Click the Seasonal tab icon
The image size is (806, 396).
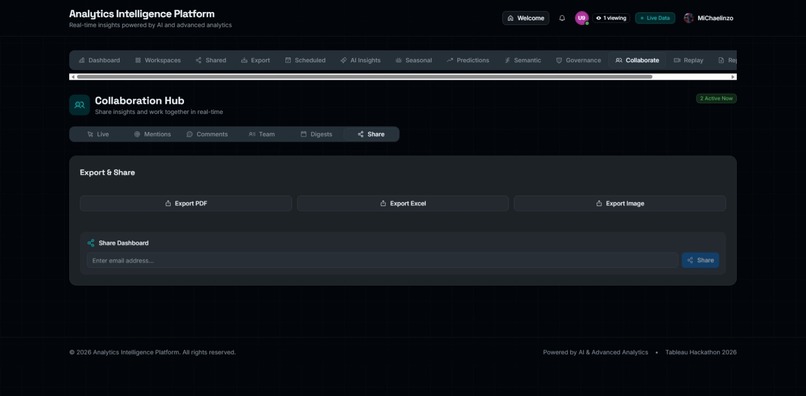[398, 60]
